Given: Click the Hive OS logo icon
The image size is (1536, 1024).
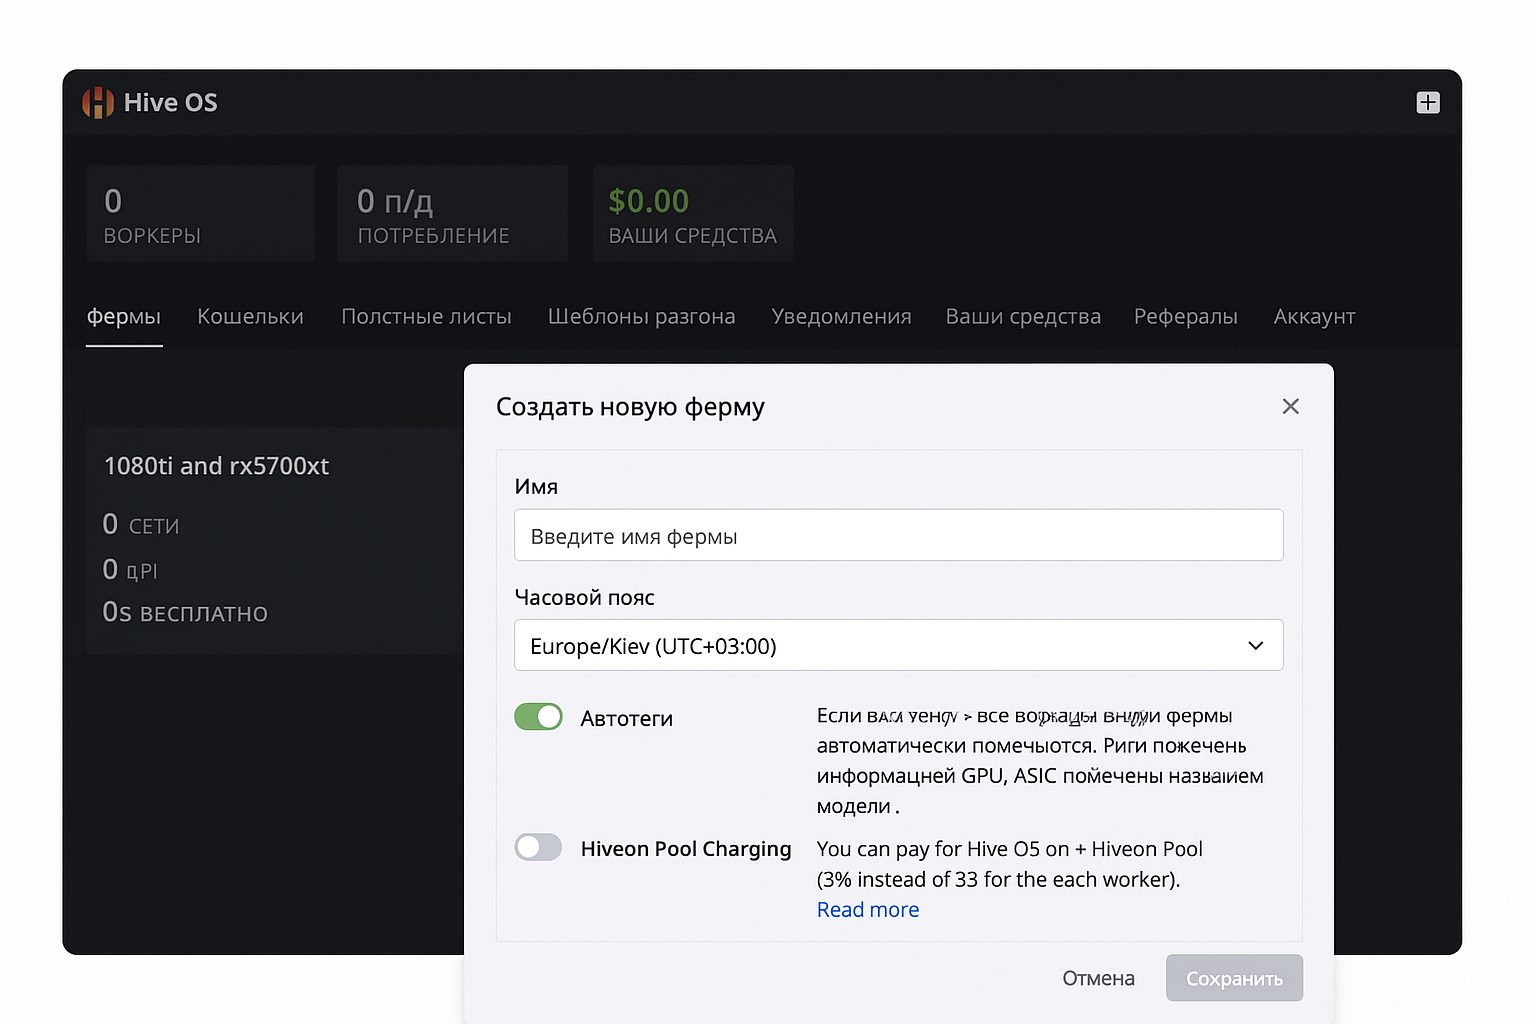Looking at the screenshot, I should point(98,102).
